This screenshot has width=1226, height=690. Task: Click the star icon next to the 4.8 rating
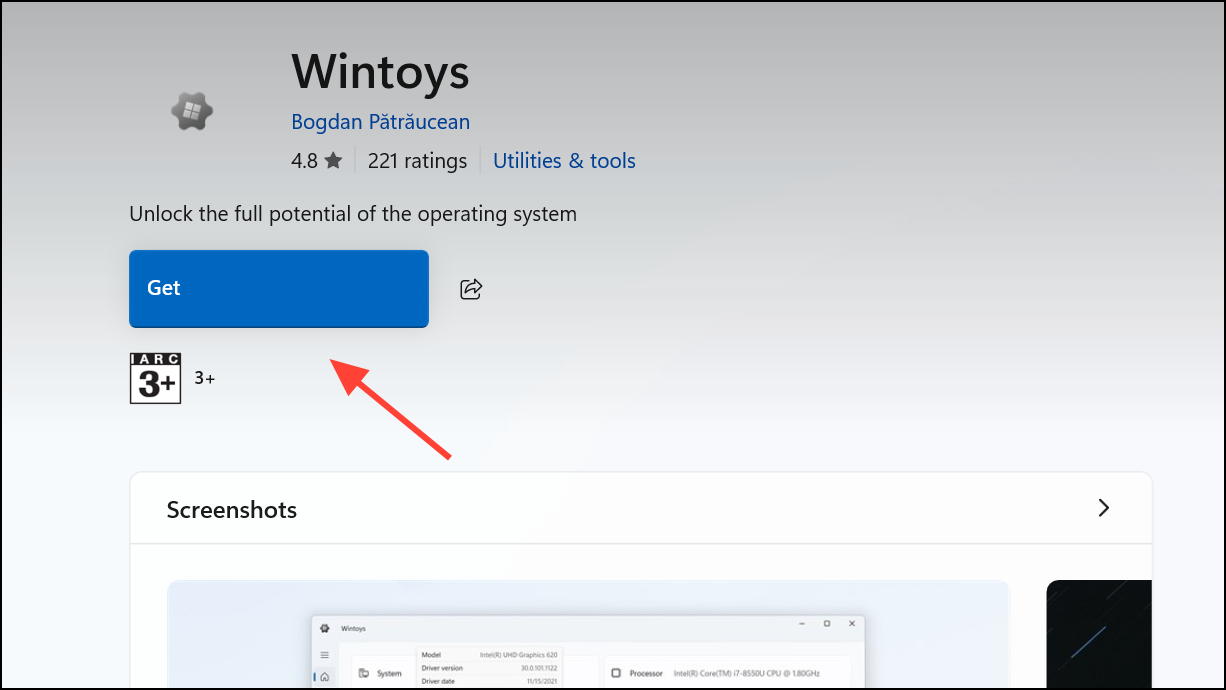pyautogui.click(x=334, y=159)
